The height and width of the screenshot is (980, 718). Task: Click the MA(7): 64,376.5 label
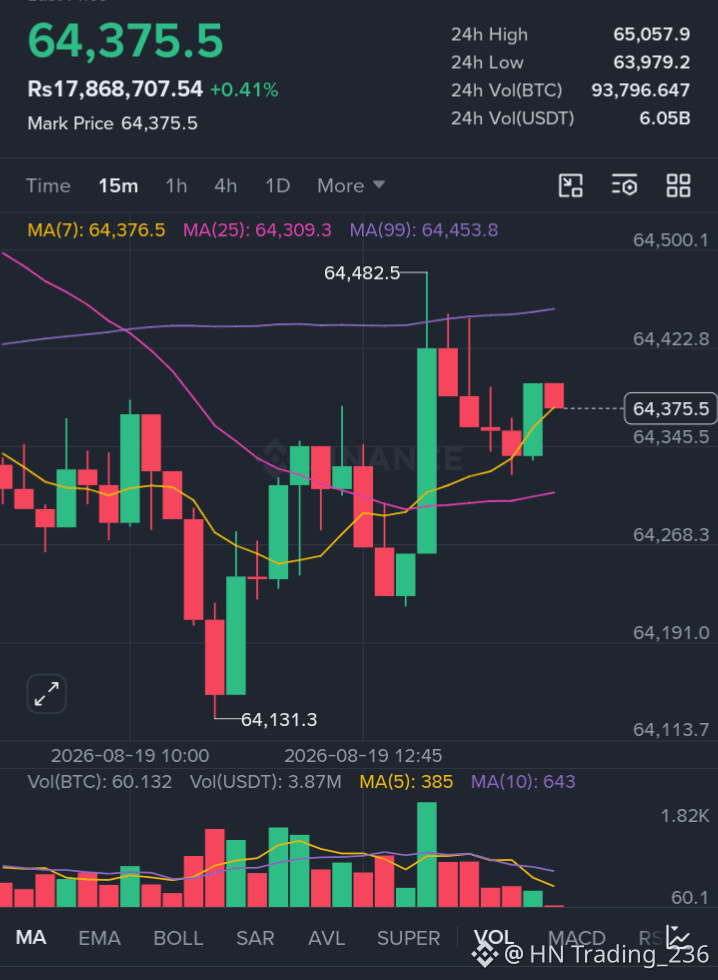[x=96, y=230]
